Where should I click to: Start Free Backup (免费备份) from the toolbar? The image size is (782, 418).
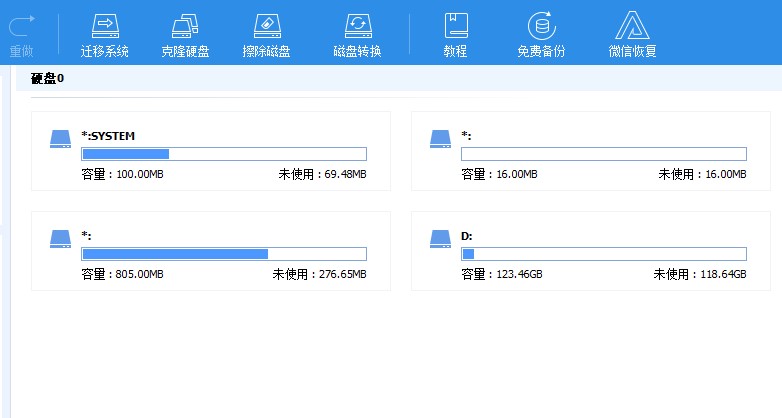(x=542, y=25)
